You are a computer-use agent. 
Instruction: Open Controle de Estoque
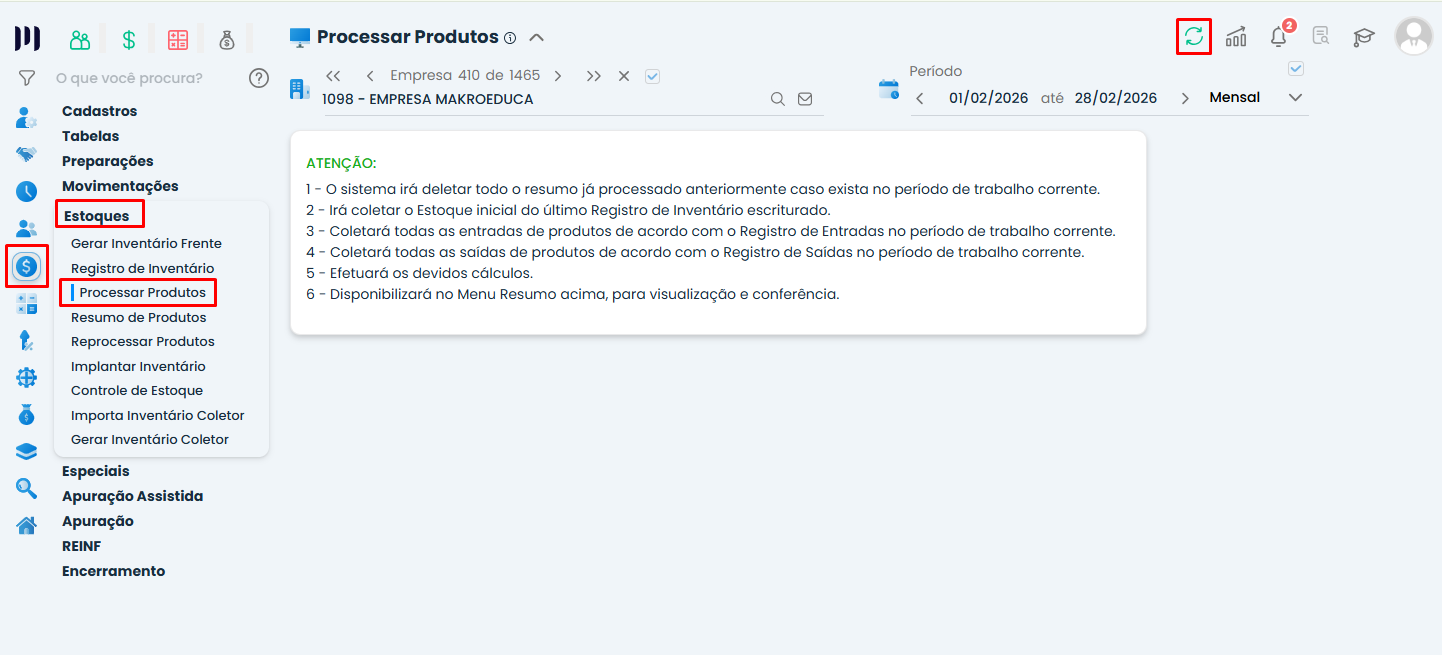tap(137, 390)
